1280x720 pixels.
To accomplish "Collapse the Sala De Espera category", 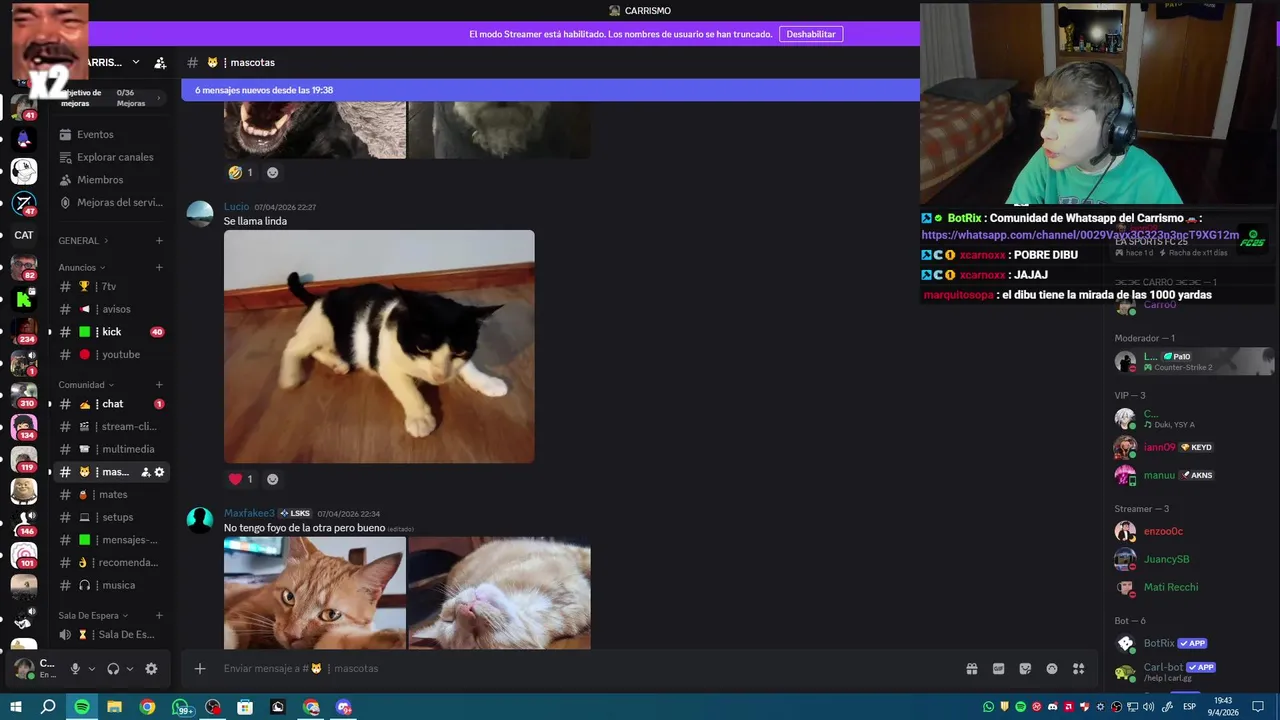I will (x=94, y=616).
